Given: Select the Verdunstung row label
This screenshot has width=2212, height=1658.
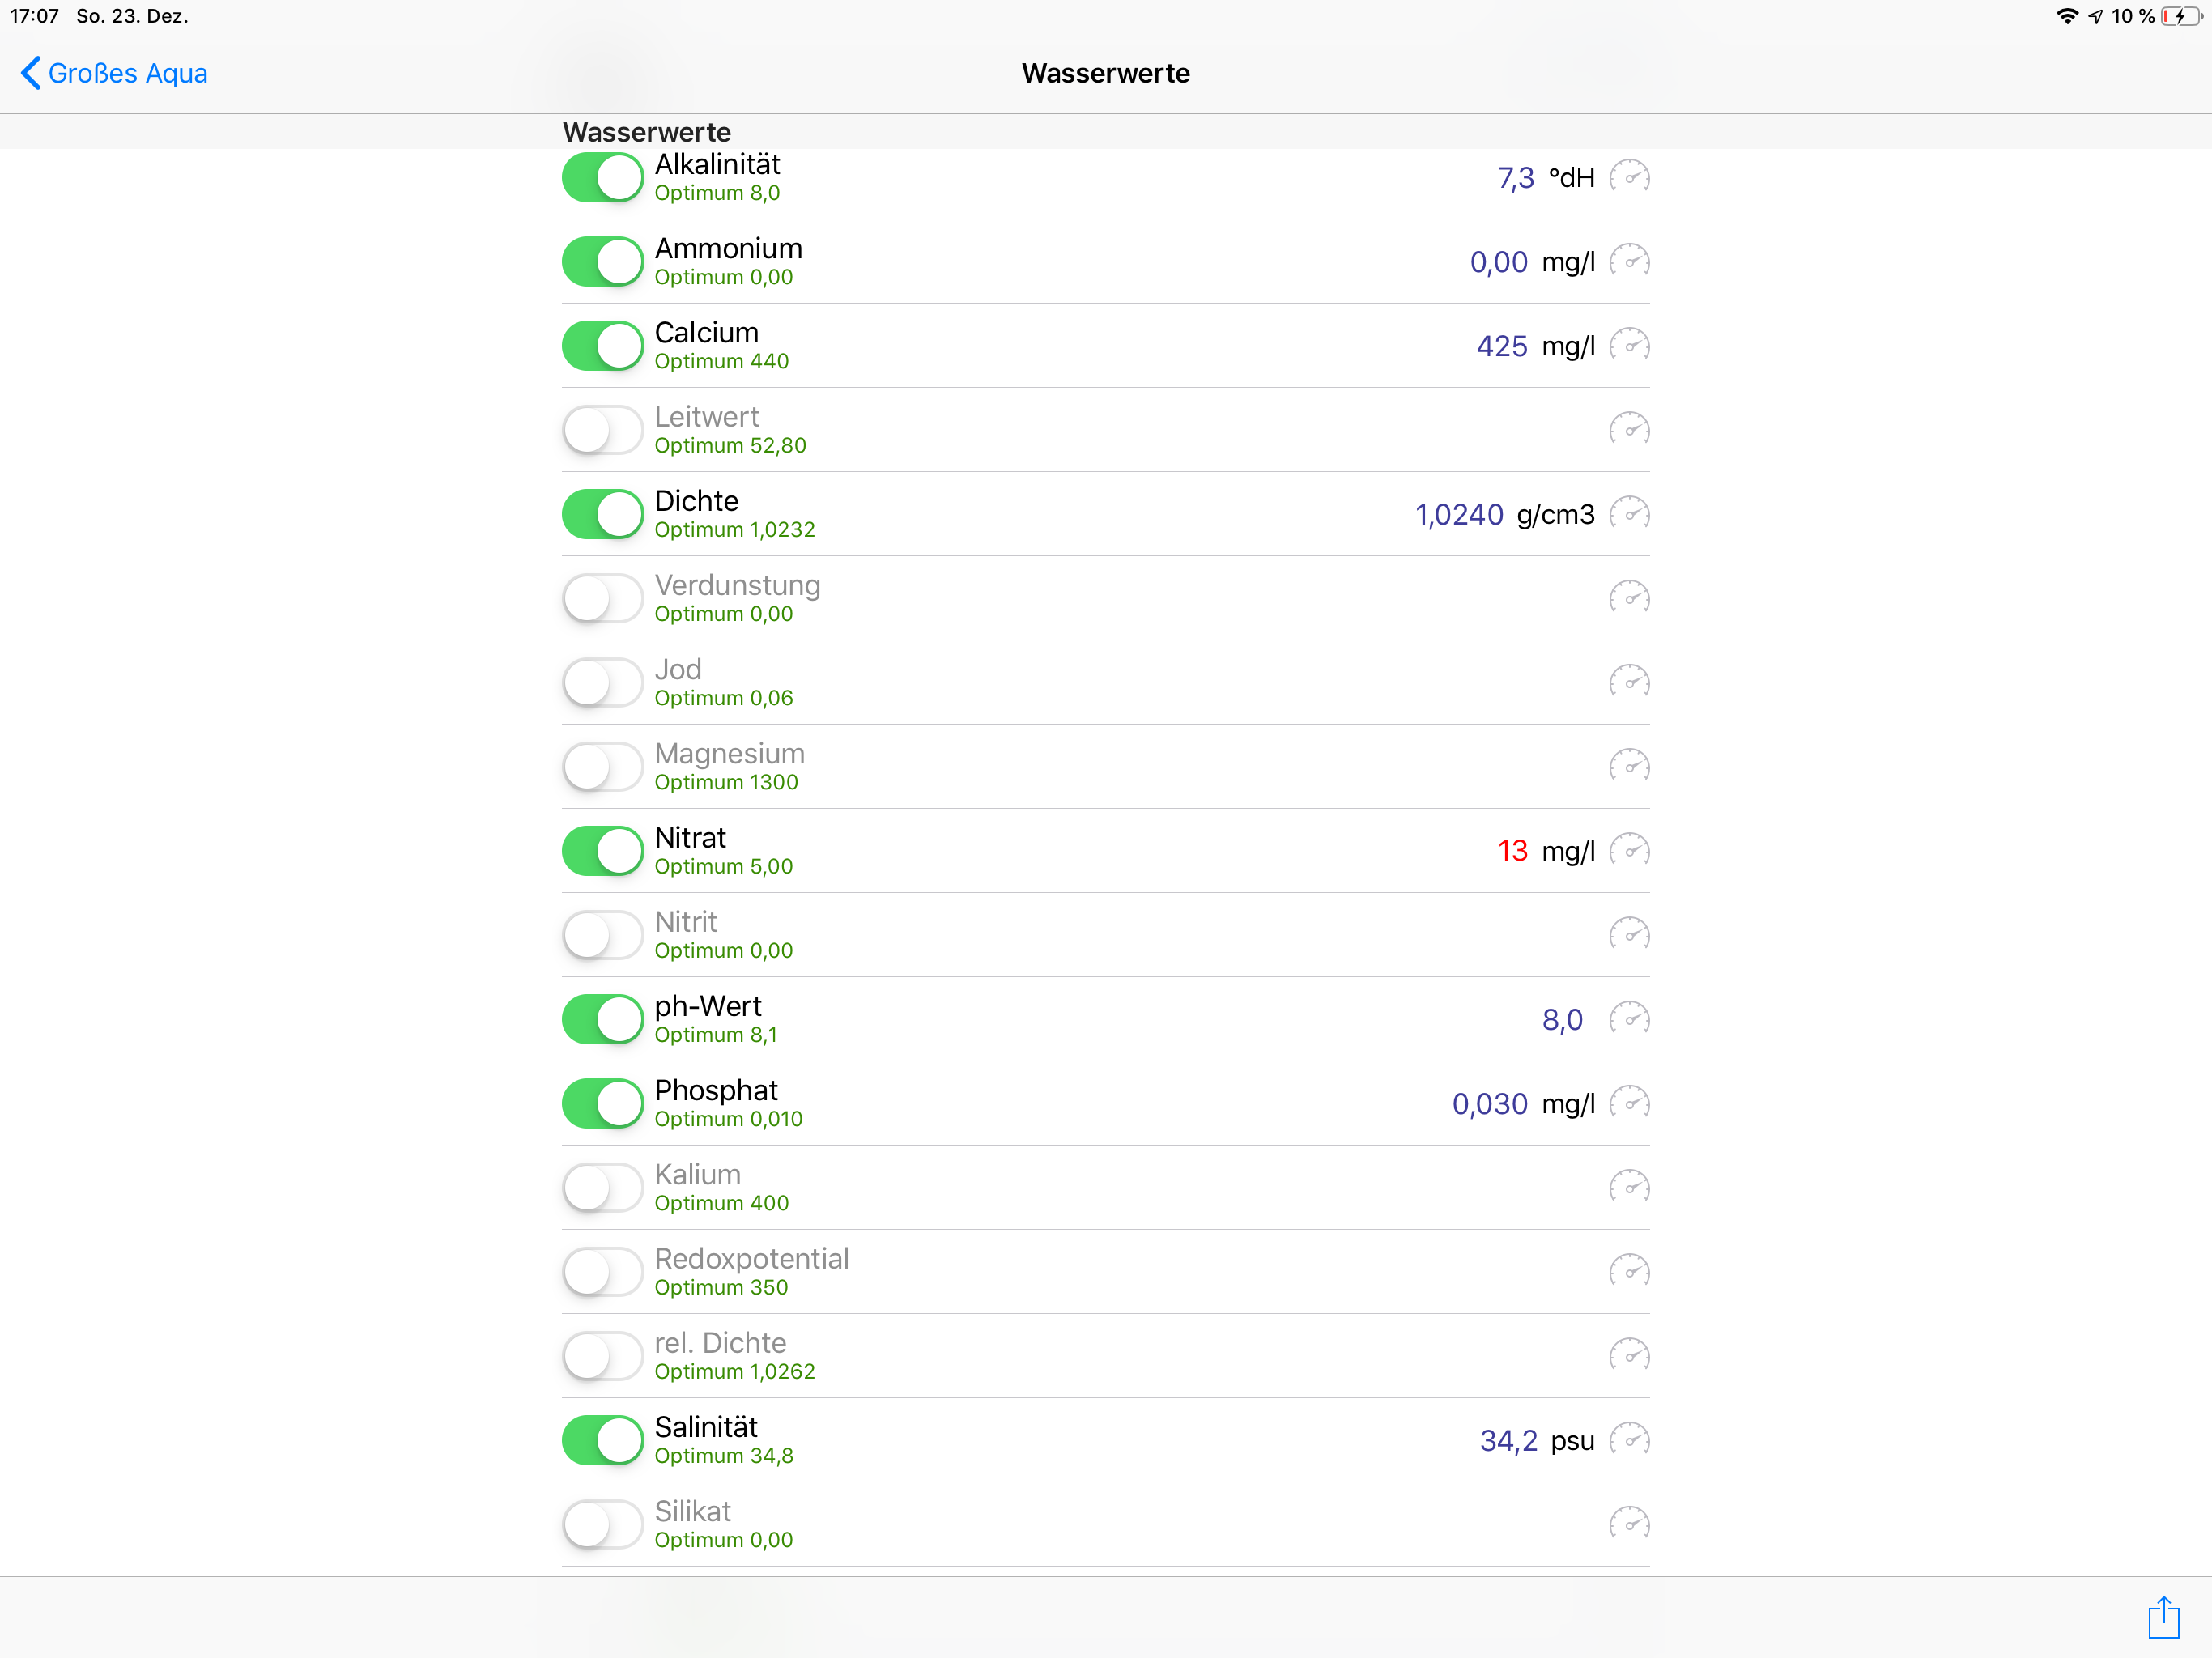Looking at the screenshot, I should pos(737,585).
